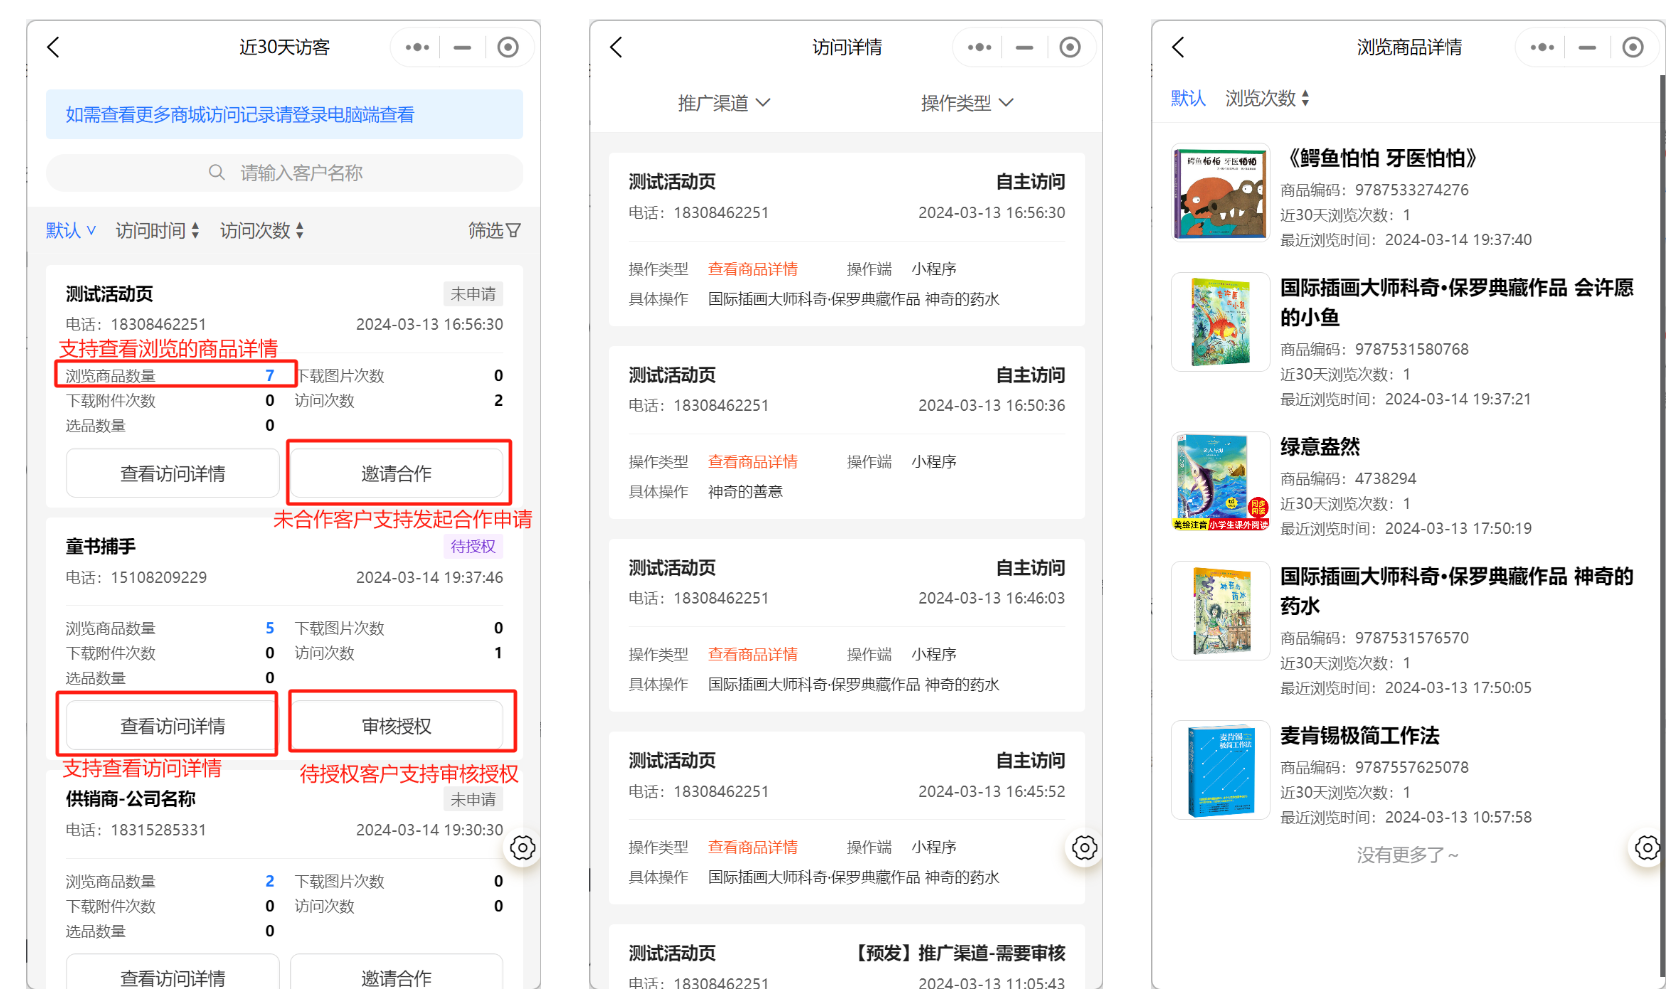Go back from 访问详情 screen

(x=616, y=47)
